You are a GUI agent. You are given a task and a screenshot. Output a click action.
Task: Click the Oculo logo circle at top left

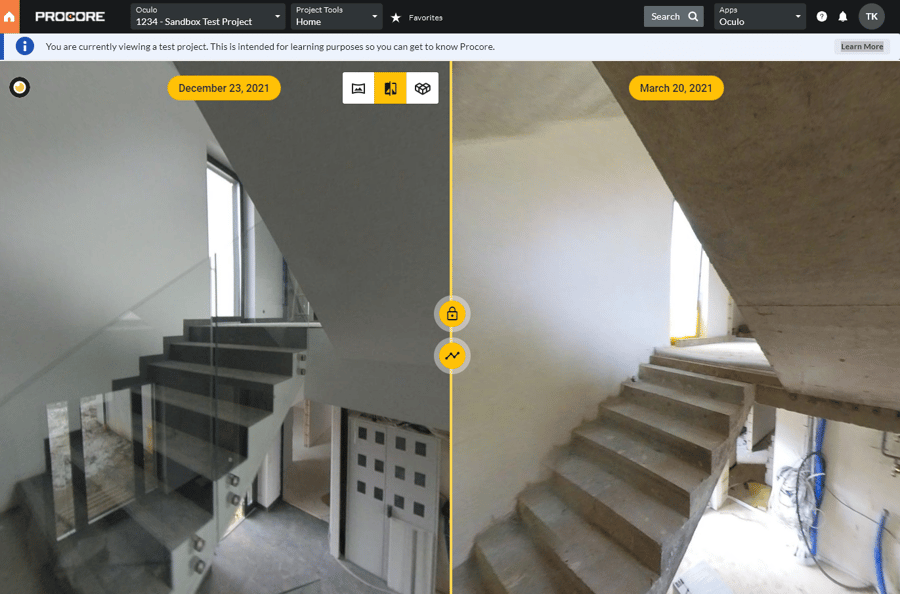19,88
